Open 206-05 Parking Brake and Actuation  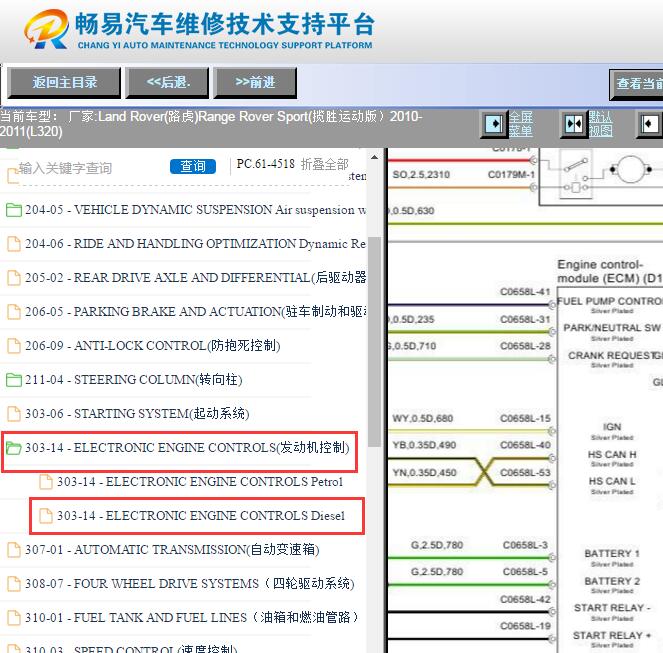coord(196,312)
